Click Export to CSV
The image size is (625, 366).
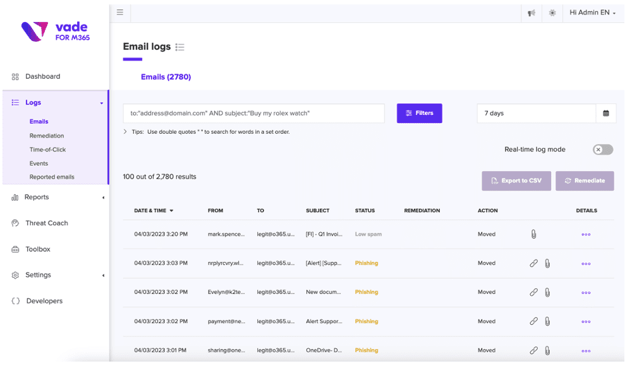pyautogui.click(x=516, y=181)
